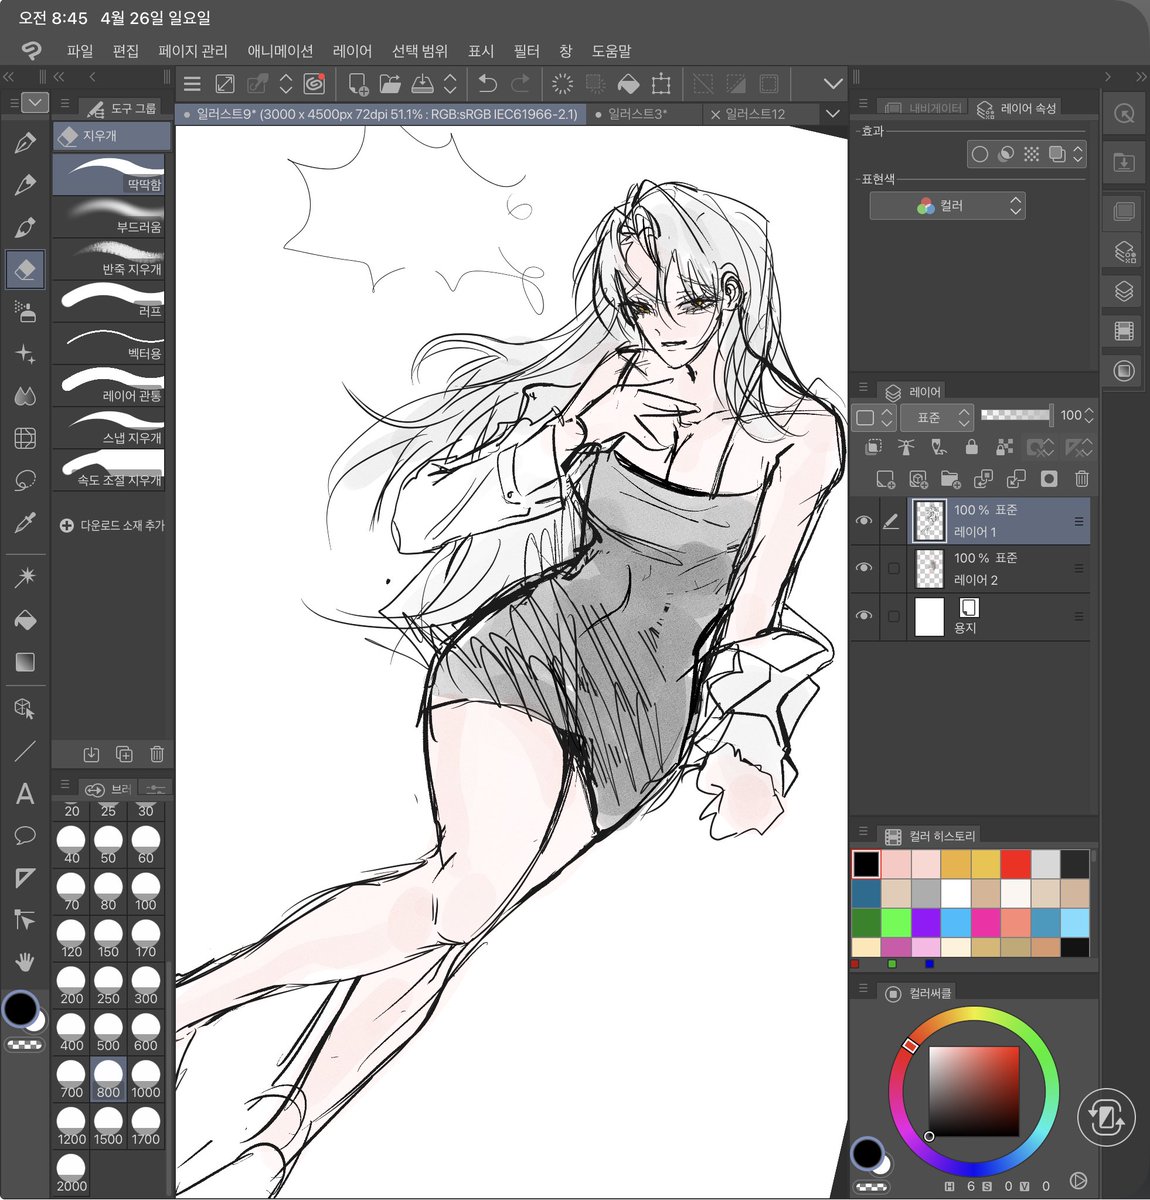
Task: Select 레이어 관통 eraser sub tool
Action: point(110,385)
